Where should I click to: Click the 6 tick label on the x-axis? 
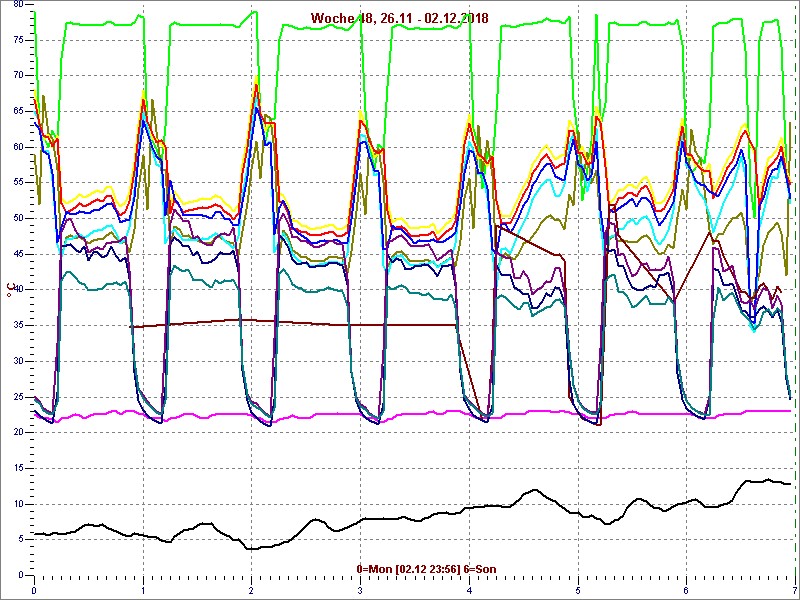pyautogui.click(x=686, y=590)
